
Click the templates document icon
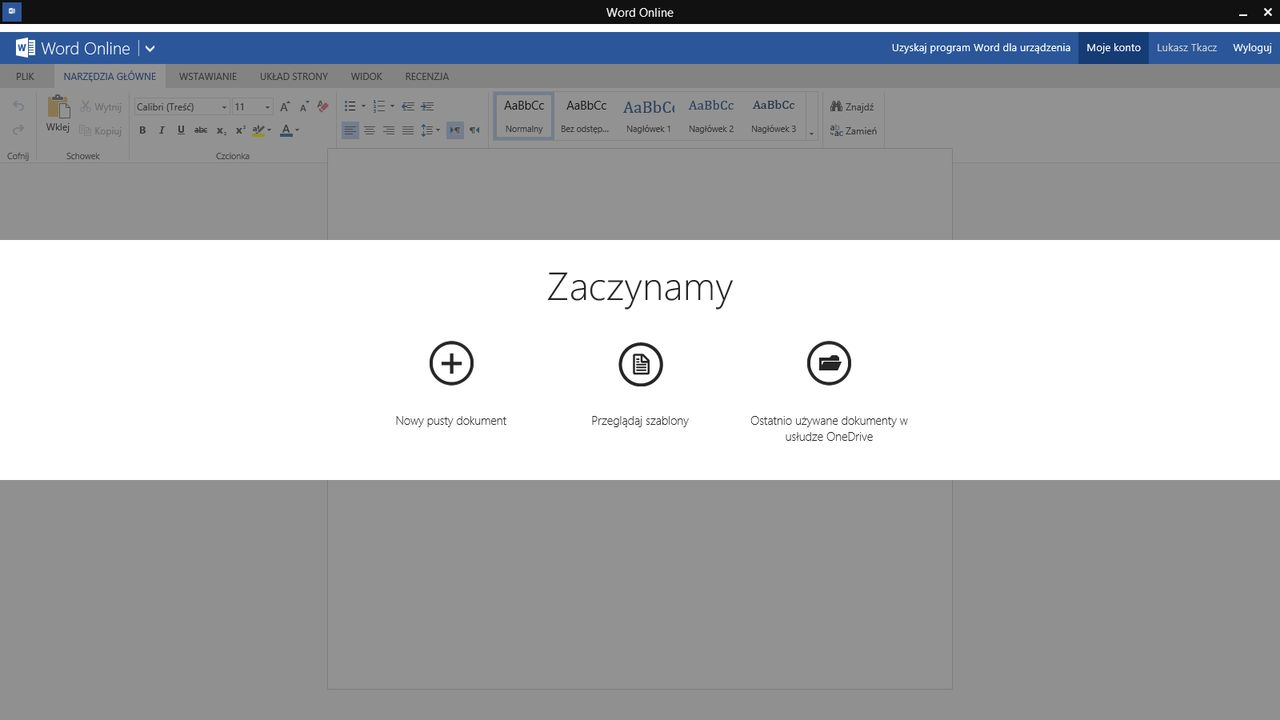click(640, 364)
